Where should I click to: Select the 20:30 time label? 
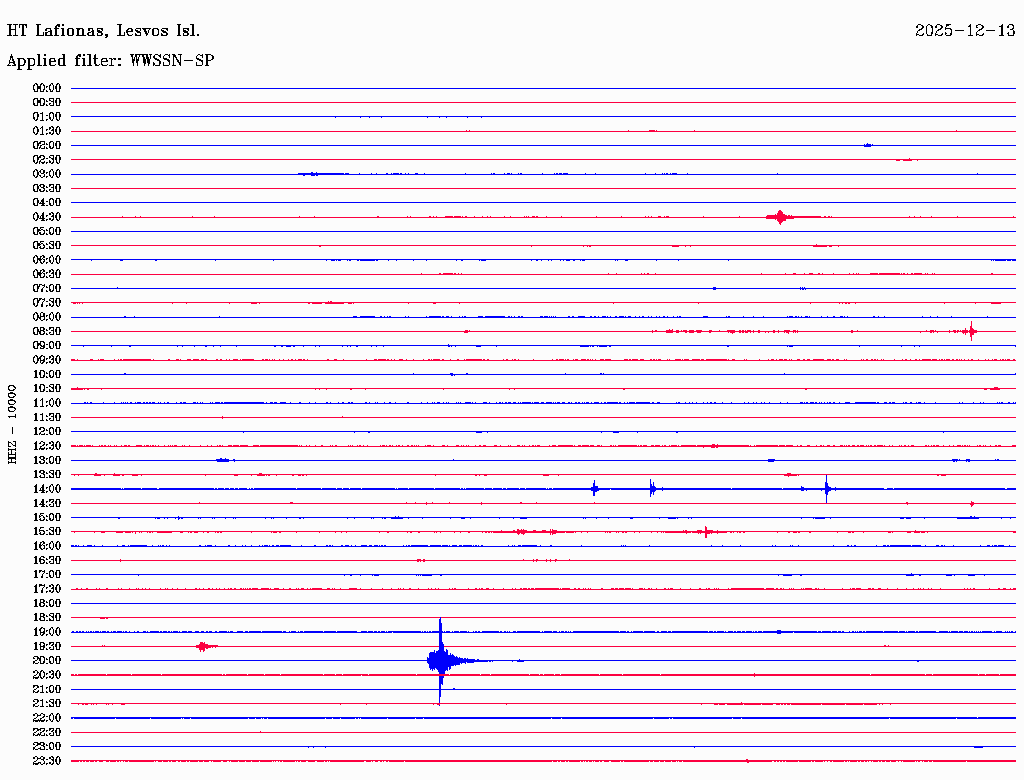pyautogui.click(x=47, y=675)
